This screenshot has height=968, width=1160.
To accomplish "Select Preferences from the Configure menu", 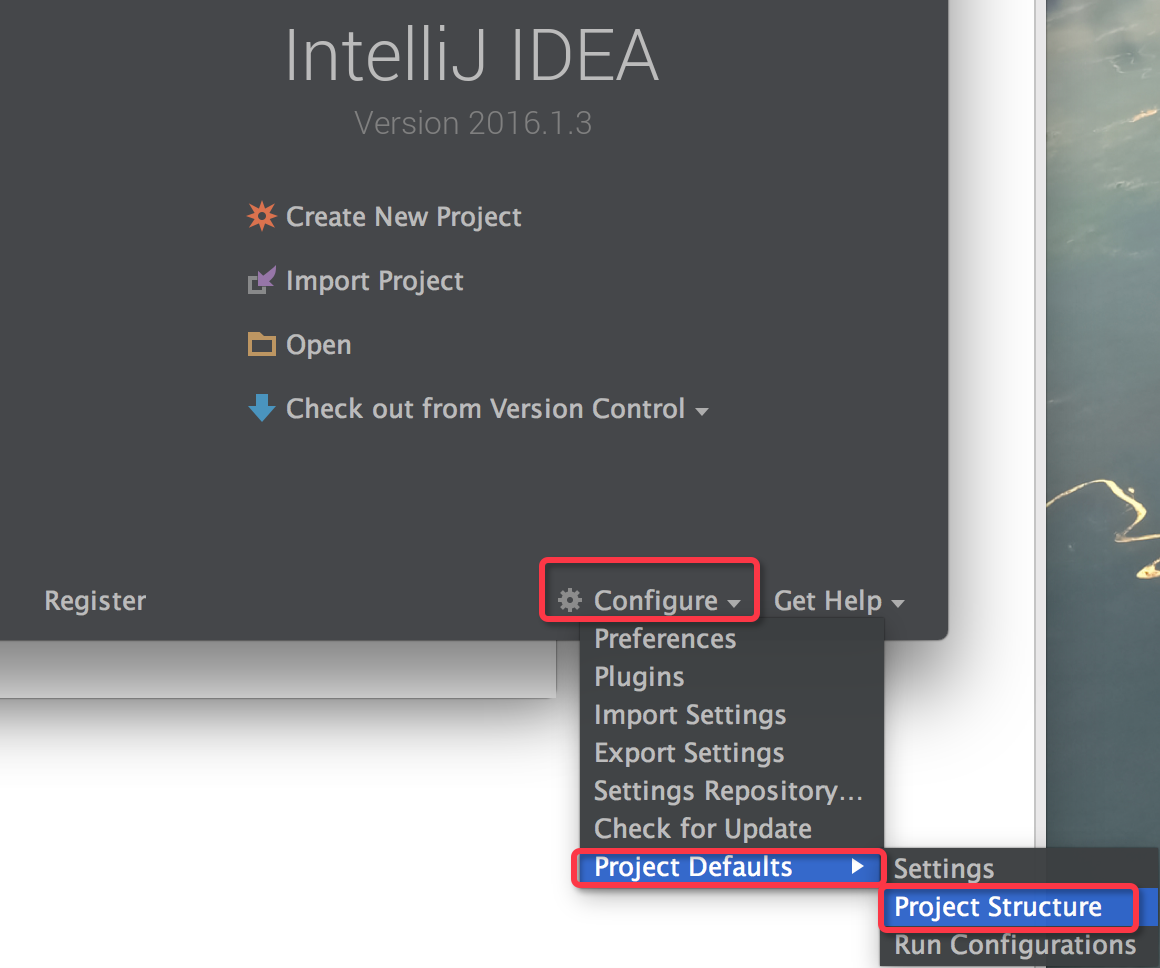I will [x=665, y=638].
